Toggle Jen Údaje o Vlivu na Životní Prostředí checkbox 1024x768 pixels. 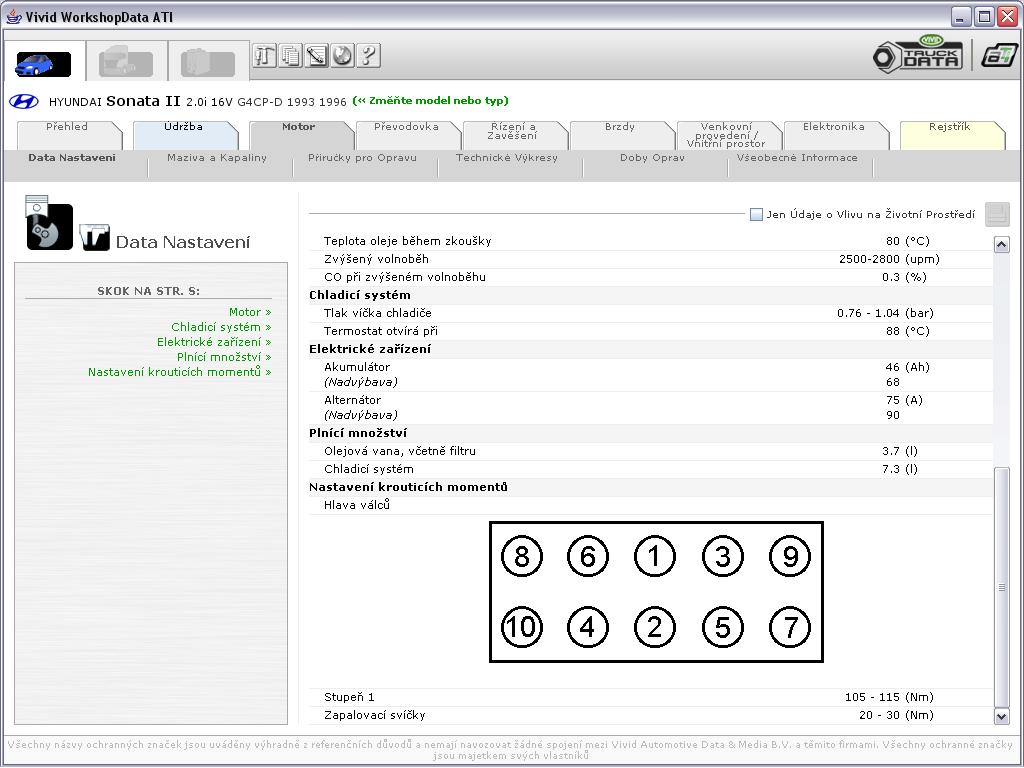[756, 214]
